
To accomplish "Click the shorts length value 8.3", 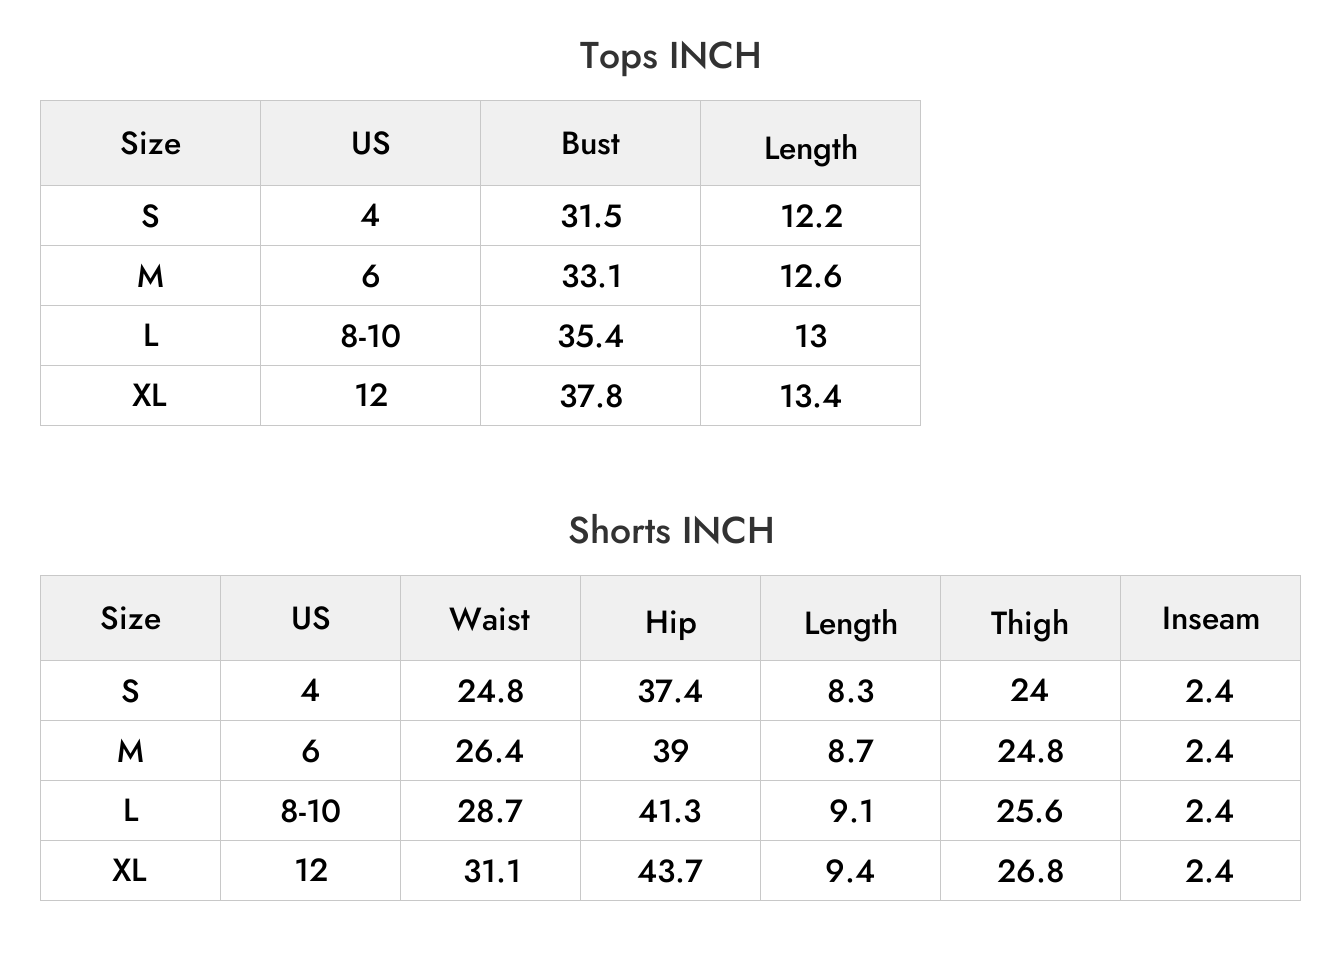I will click(x=850, y=691).
